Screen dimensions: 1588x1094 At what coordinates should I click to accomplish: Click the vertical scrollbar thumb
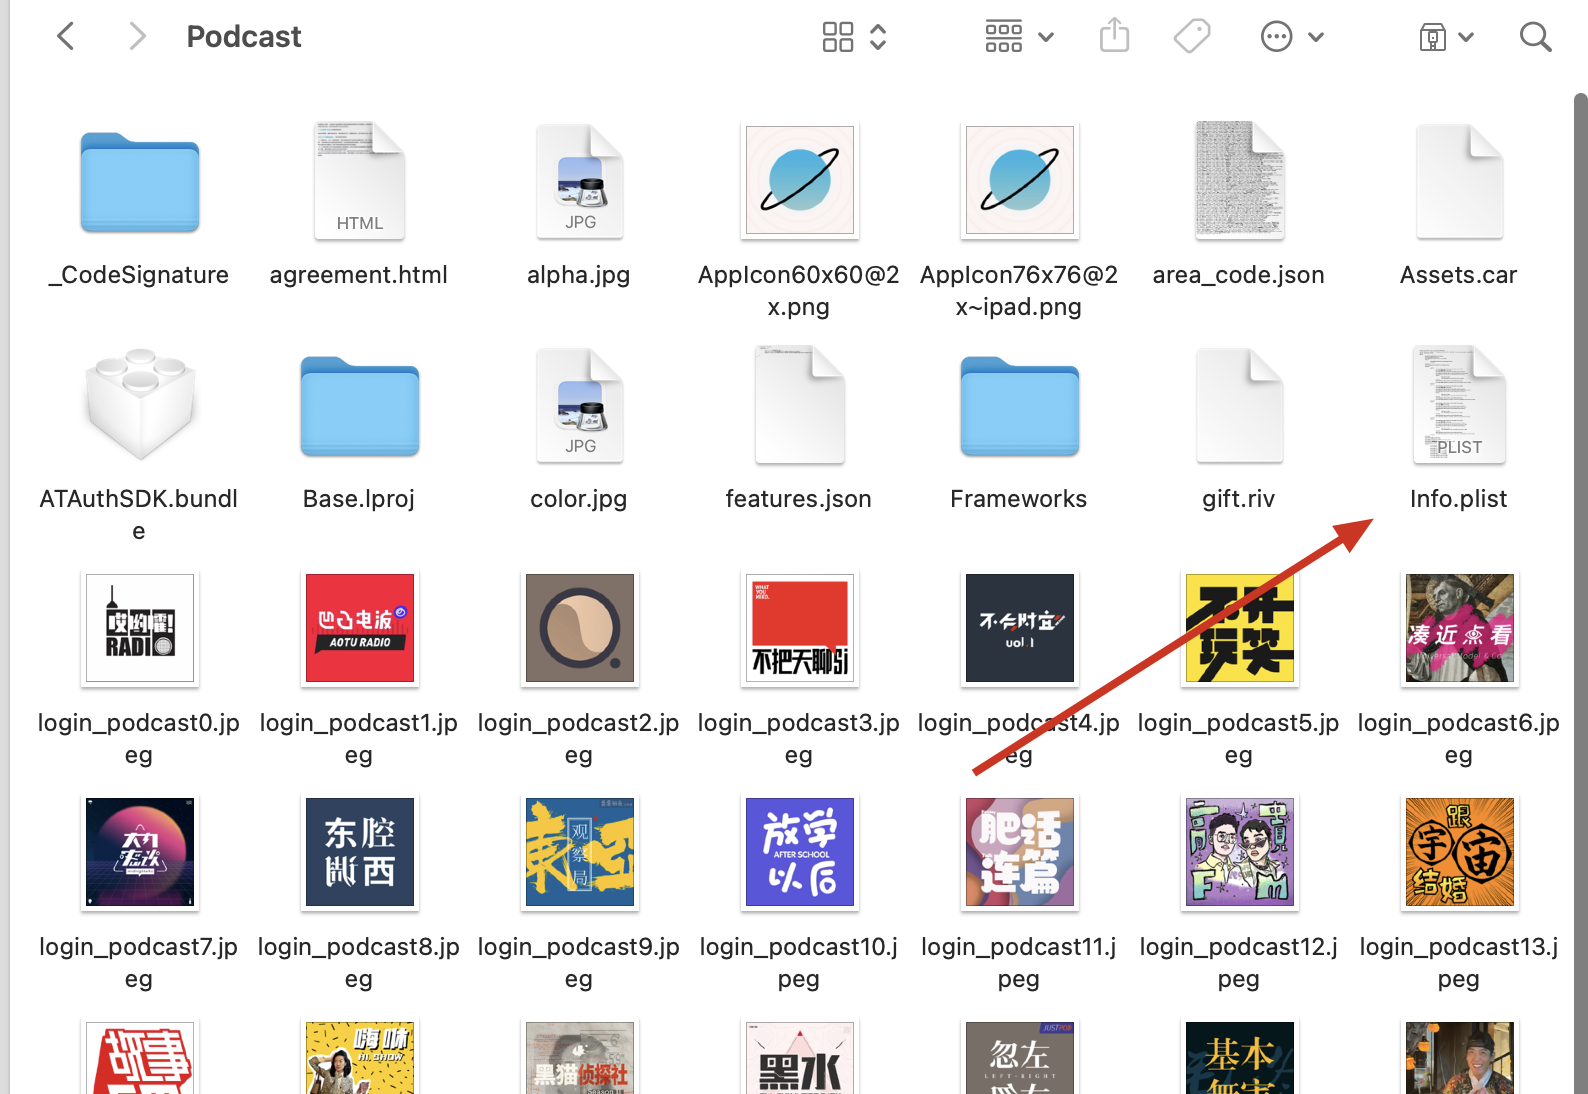click(x=1580, y=592)
